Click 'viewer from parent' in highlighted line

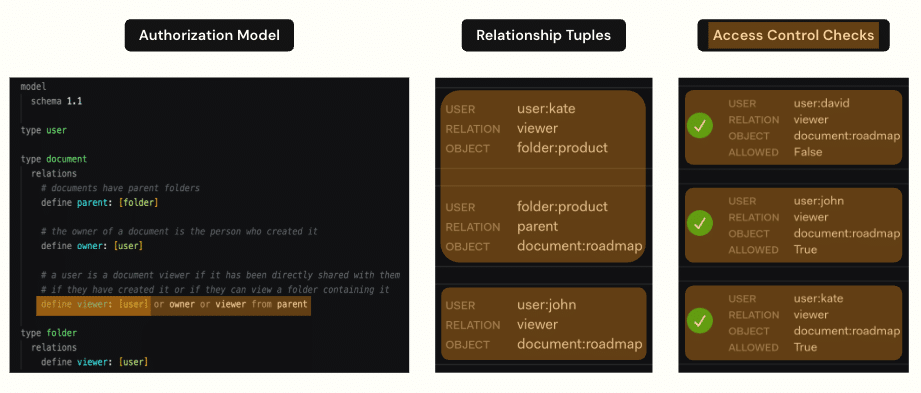pyautogui.click(x=261, y=304)
